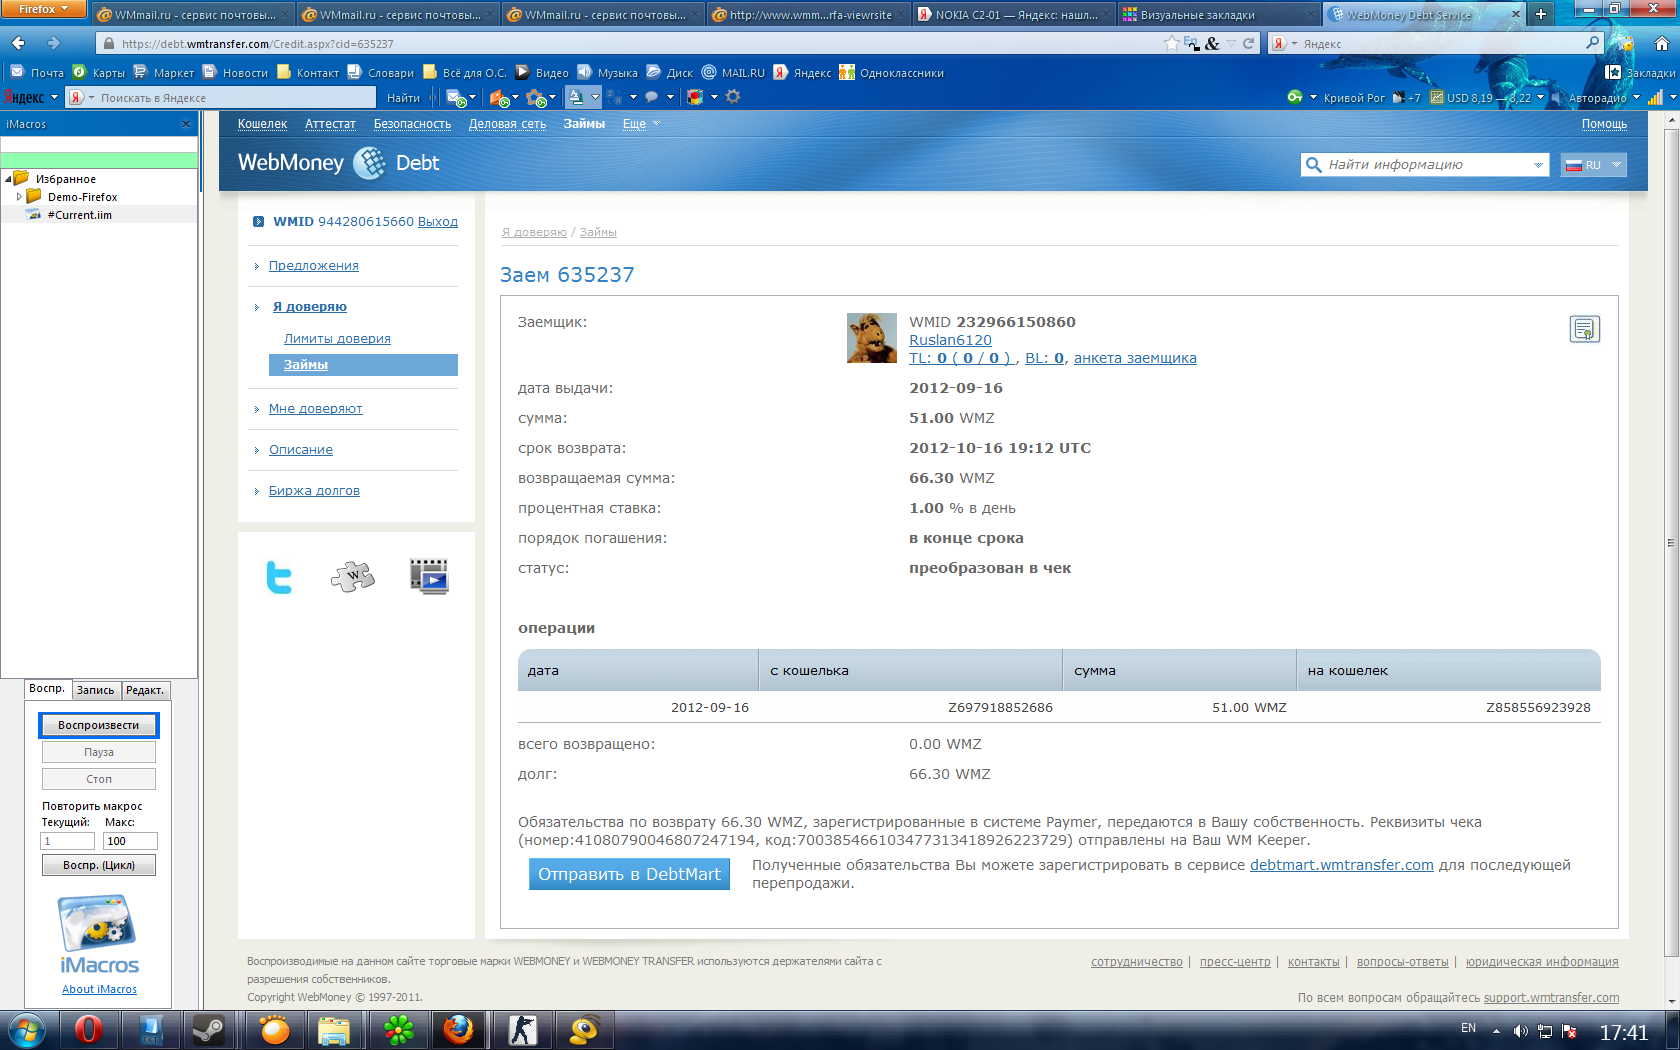This screenshot has height=1050, width=1680.
Task: Open Windows Explorer folder in taskbar
Action: click(x=334, y=1030)
